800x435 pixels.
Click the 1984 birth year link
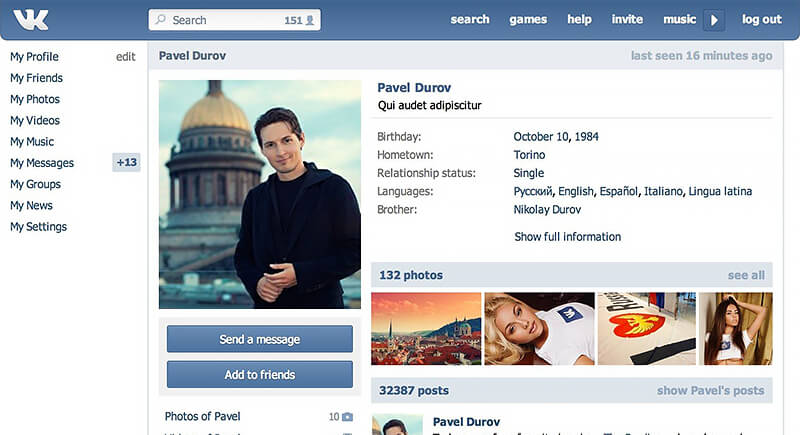[x=586, y=137]
